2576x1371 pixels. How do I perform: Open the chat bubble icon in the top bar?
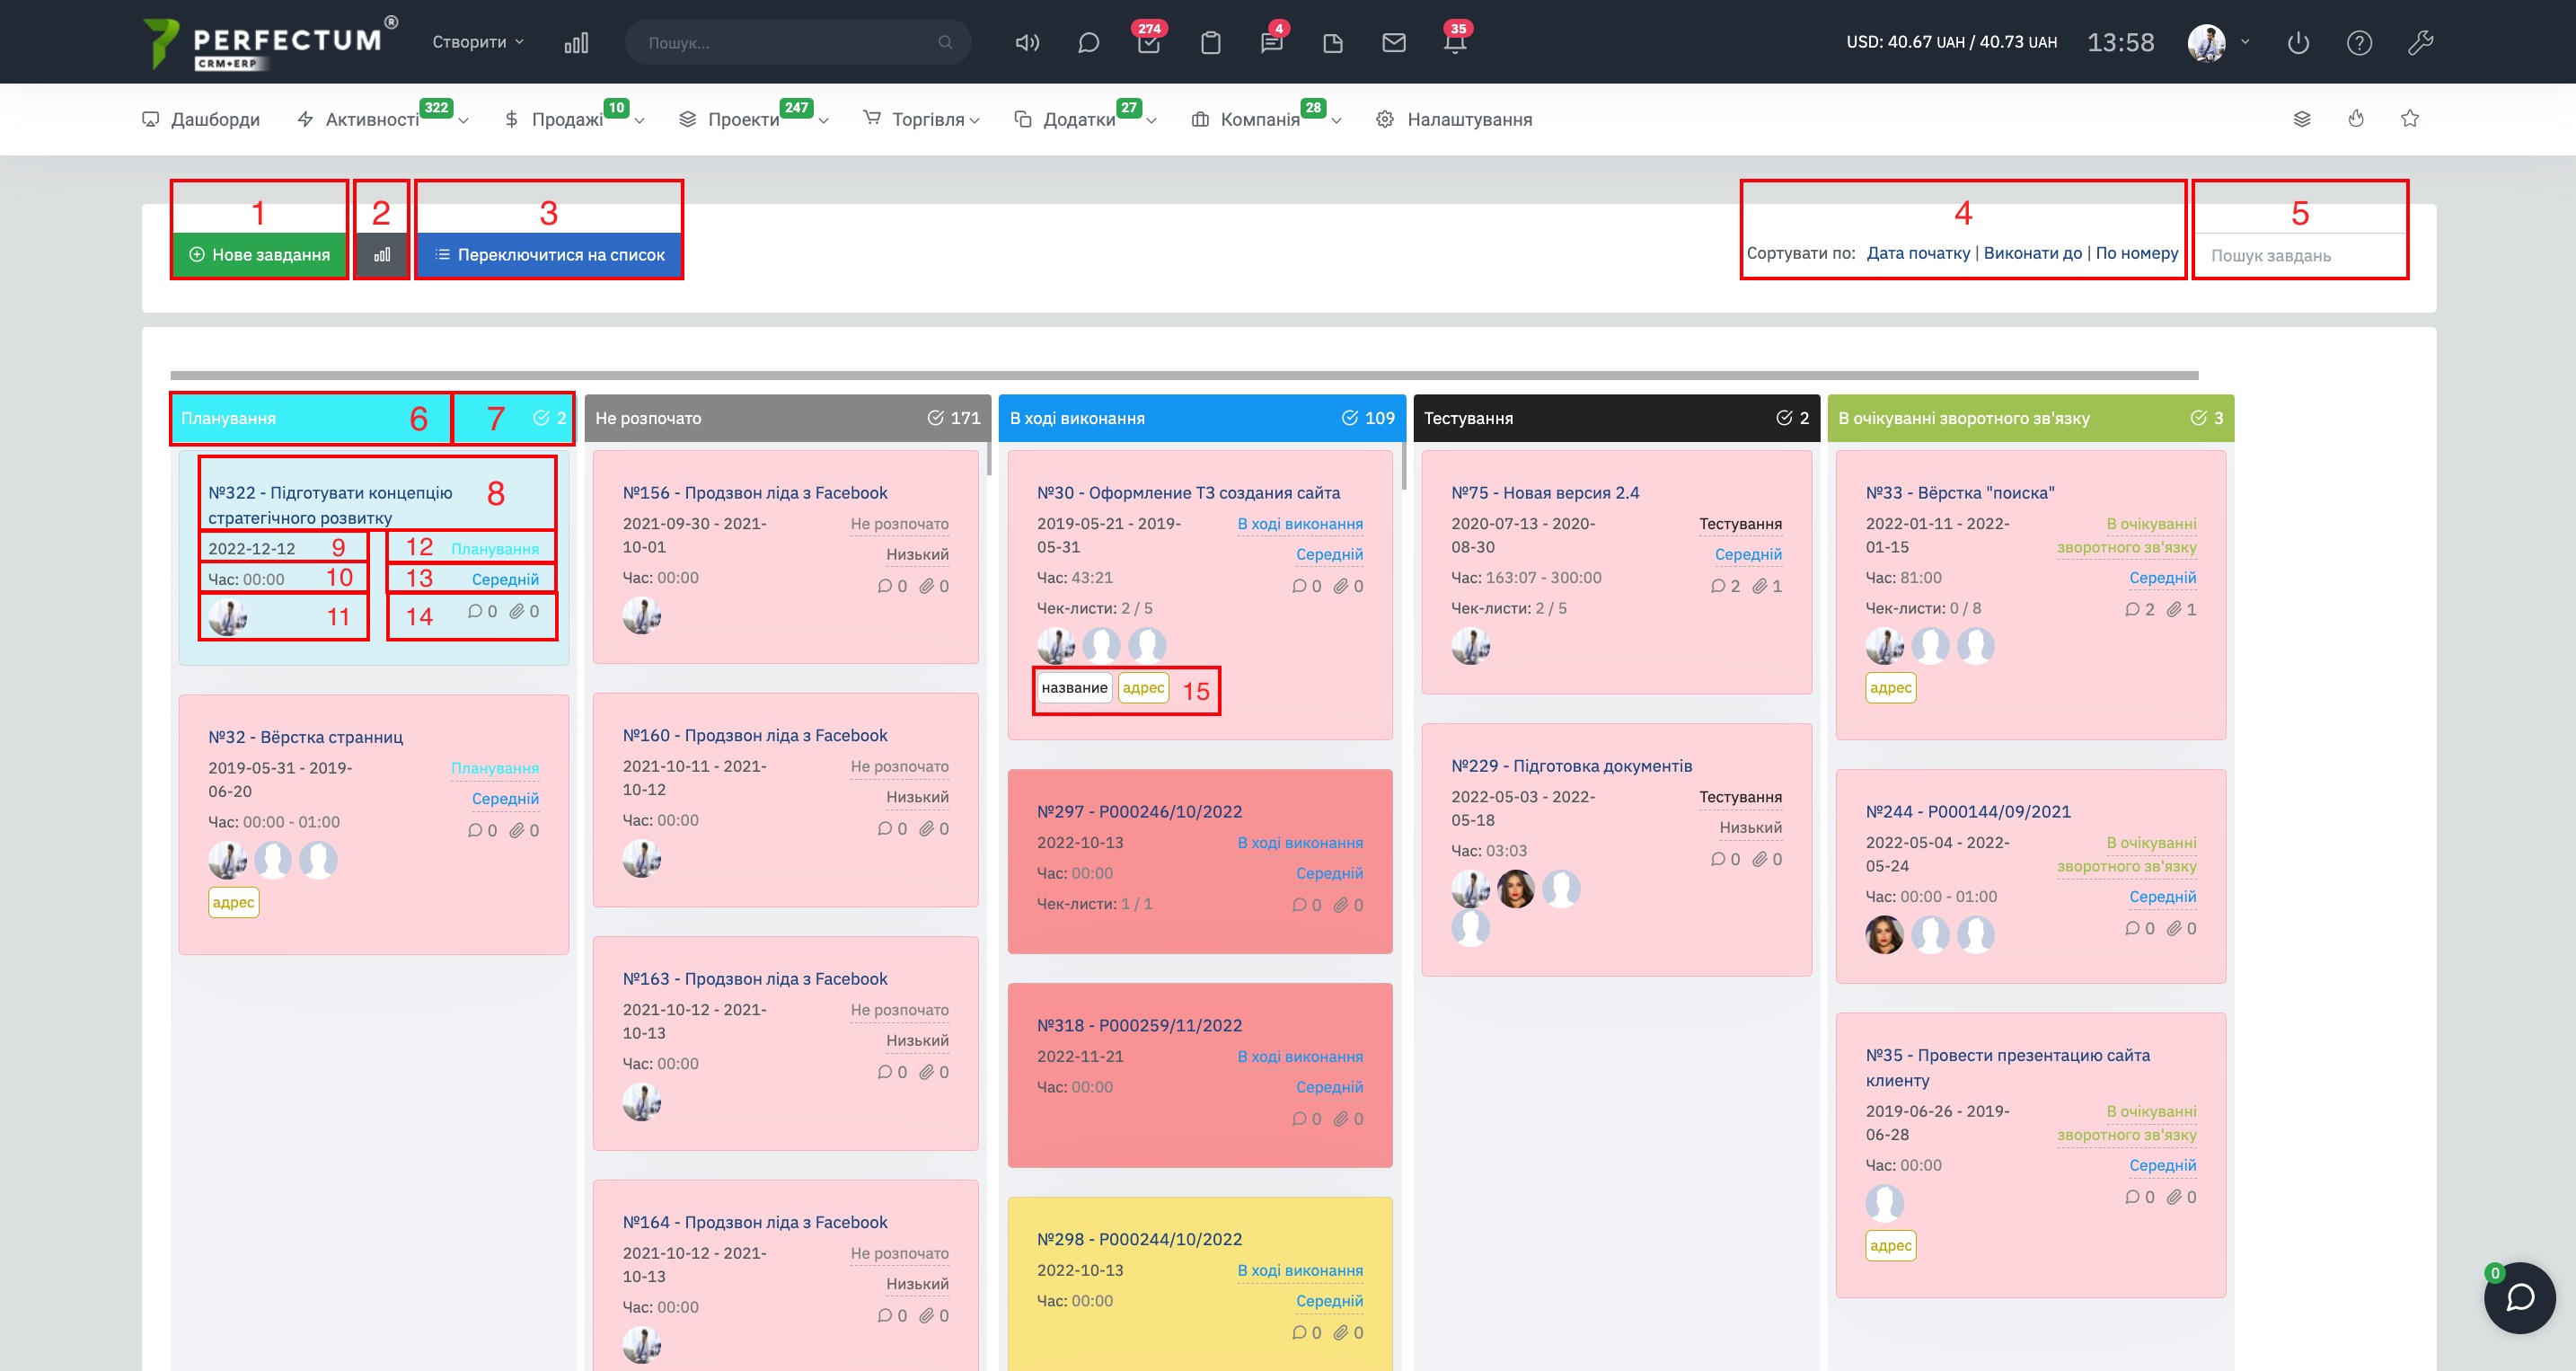point(1088,43)
